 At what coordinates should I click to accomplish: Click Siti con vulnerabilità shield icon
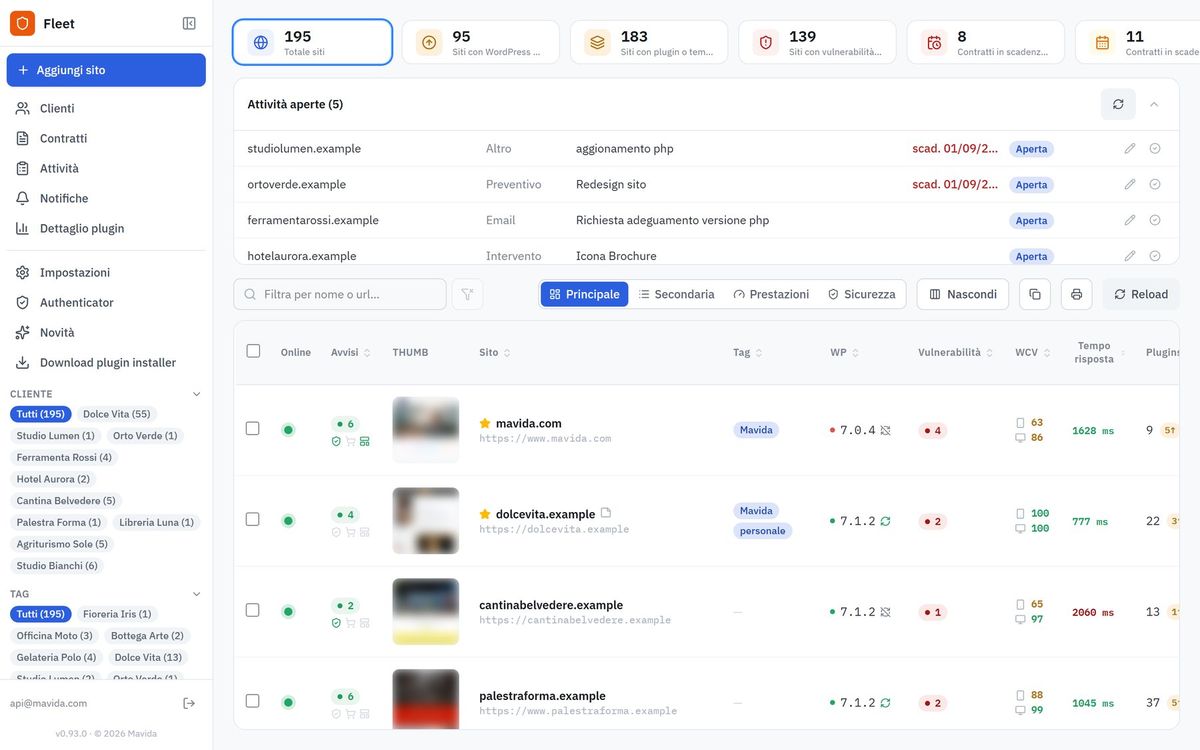click(x=765, y=42)
